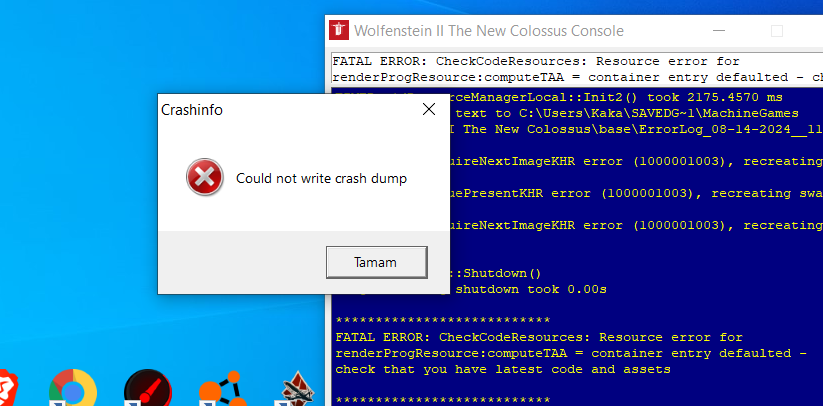Click the 'check that you have latest code' line

click(503, 369)
